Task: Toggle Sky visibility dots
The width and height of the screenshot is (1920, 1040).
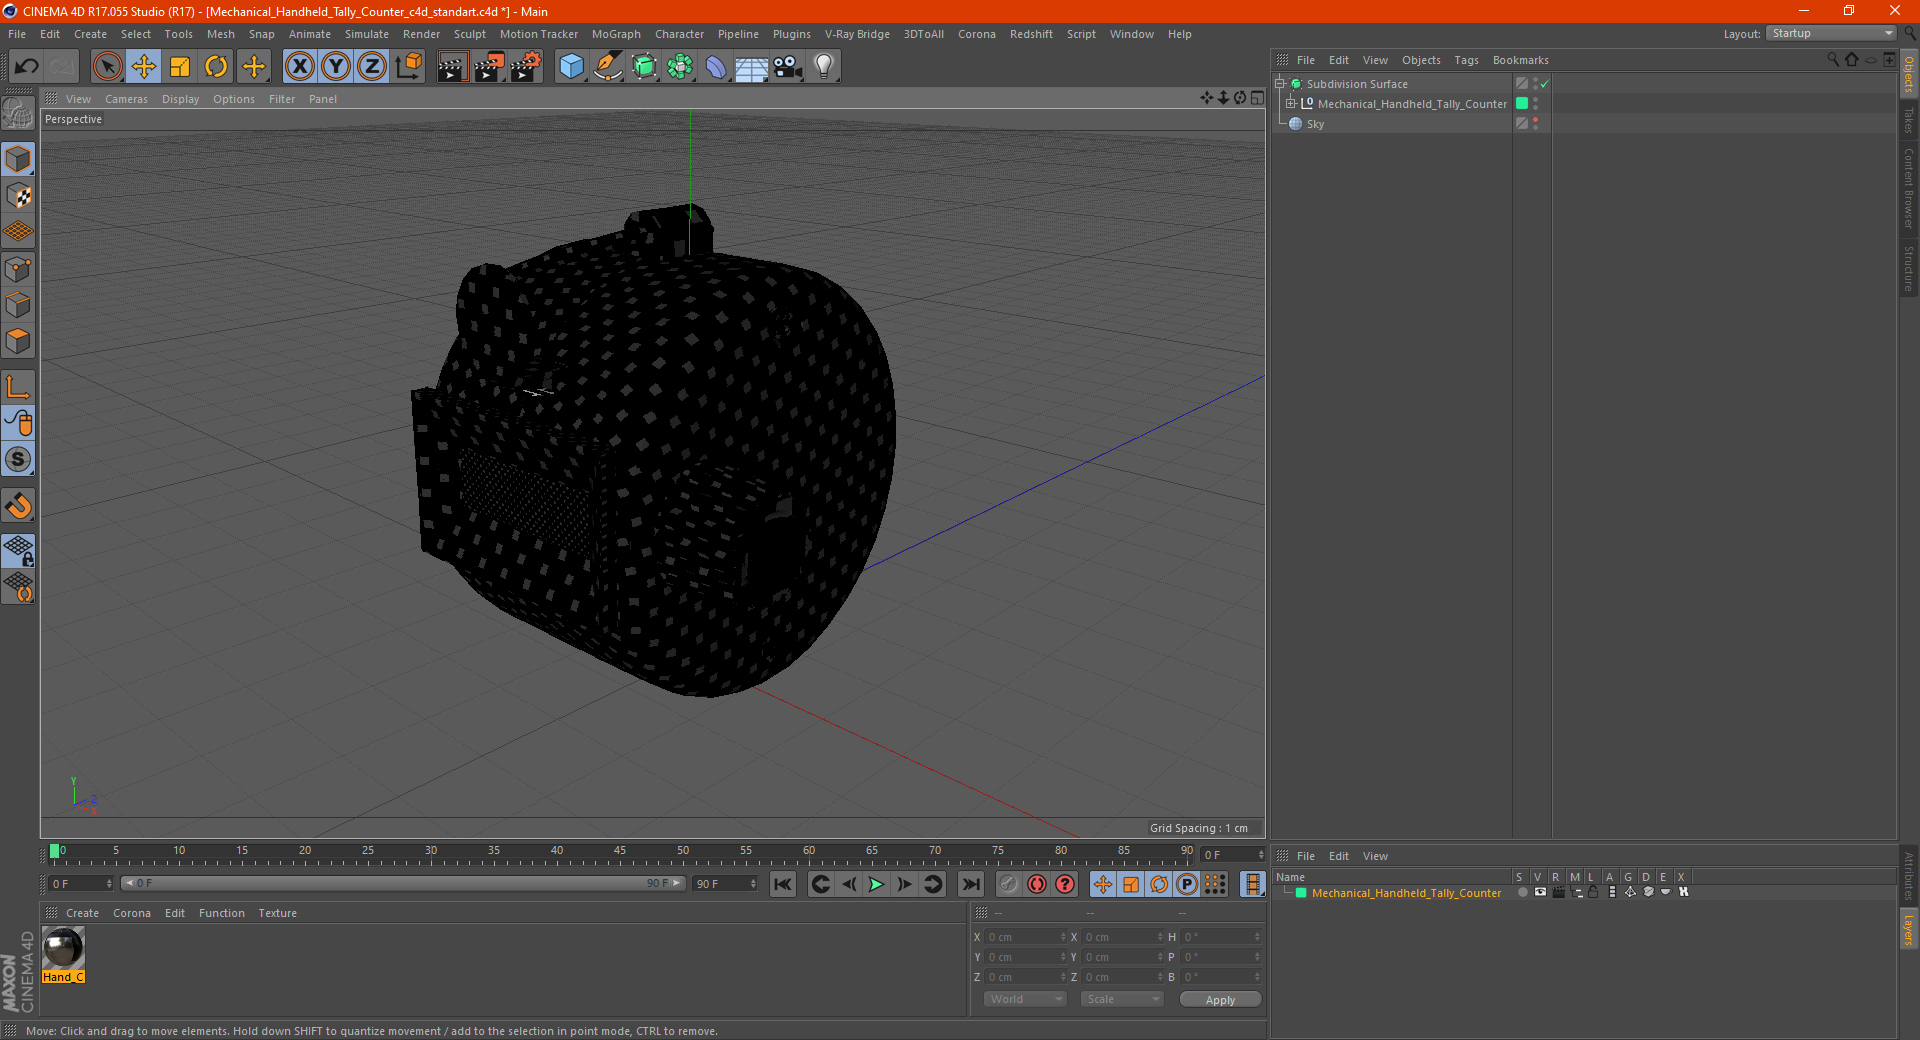Action: (x=1535, y=123)
